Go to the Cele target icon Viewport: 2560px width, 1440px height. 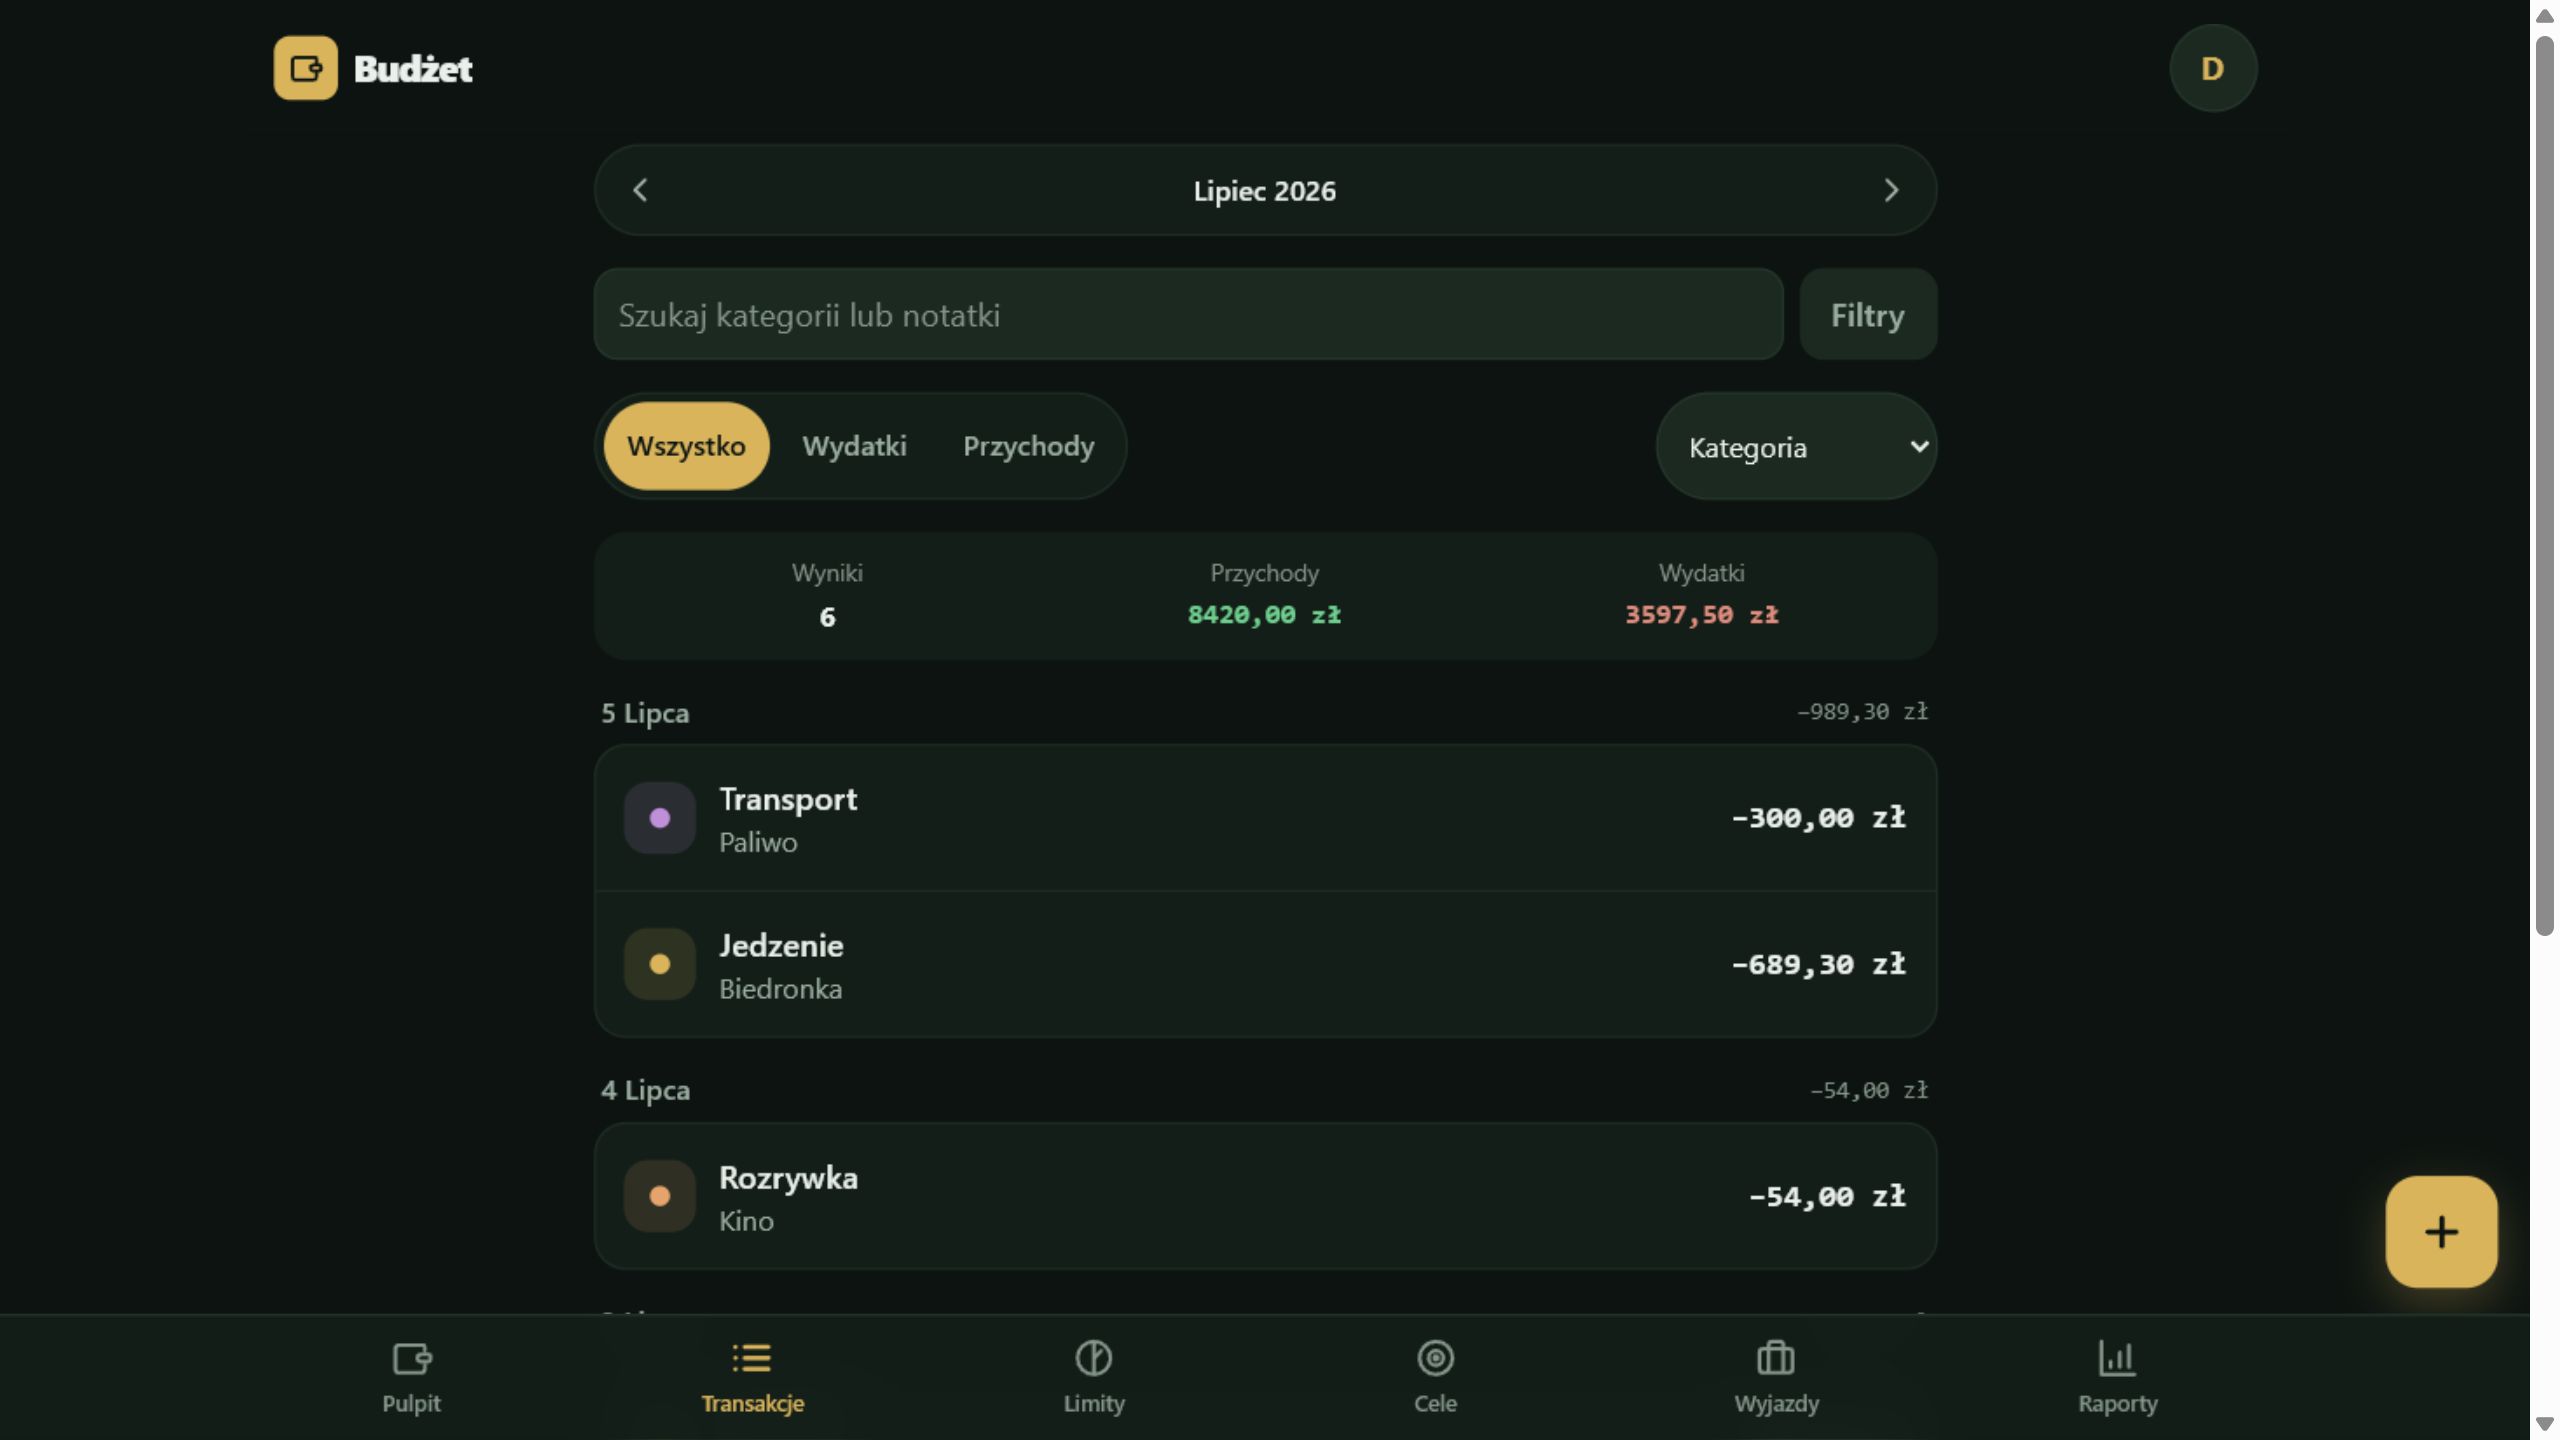[x=1435, y=1358]
